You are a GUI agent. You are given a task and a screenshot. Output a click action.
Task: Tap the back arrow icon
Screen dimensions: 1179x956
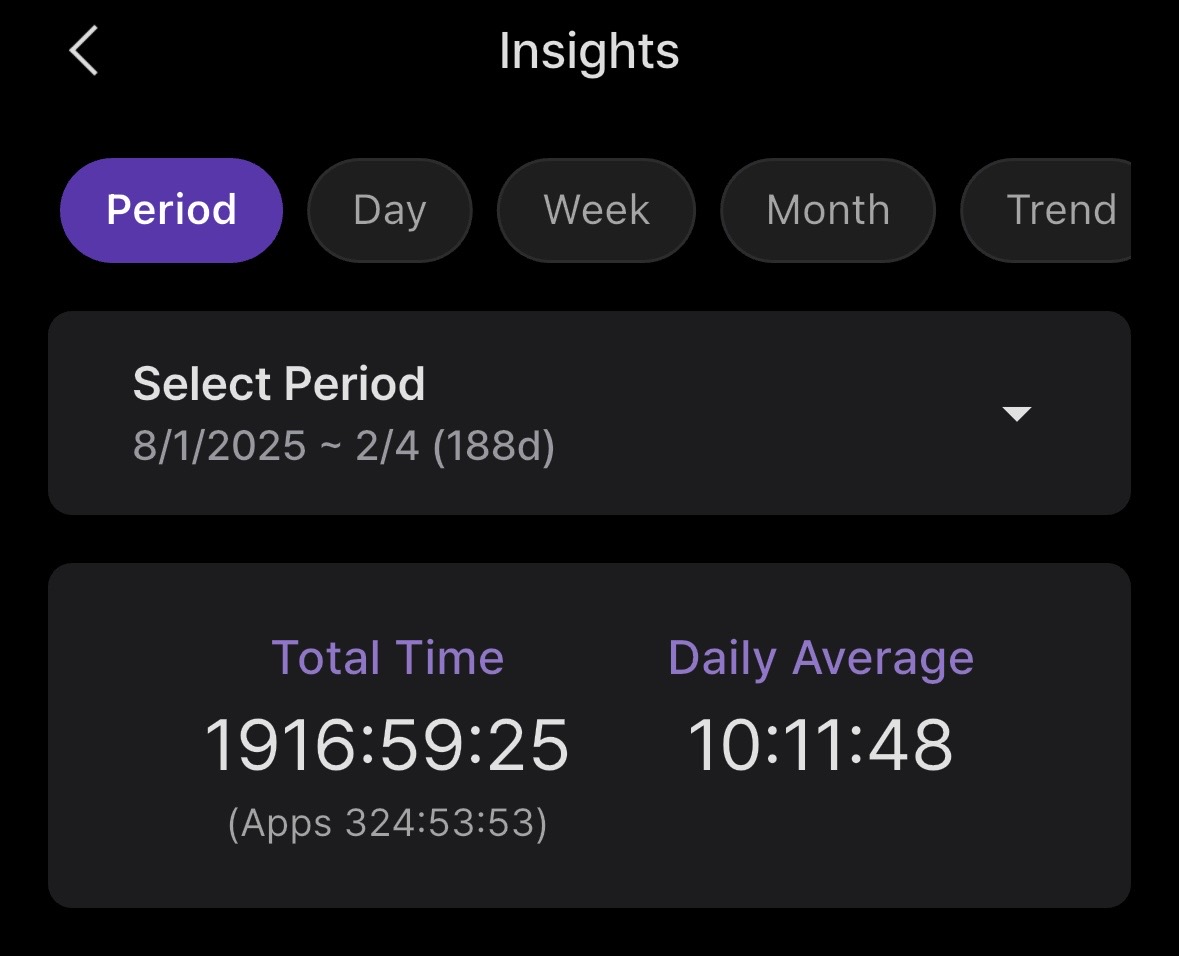[84, 51]
